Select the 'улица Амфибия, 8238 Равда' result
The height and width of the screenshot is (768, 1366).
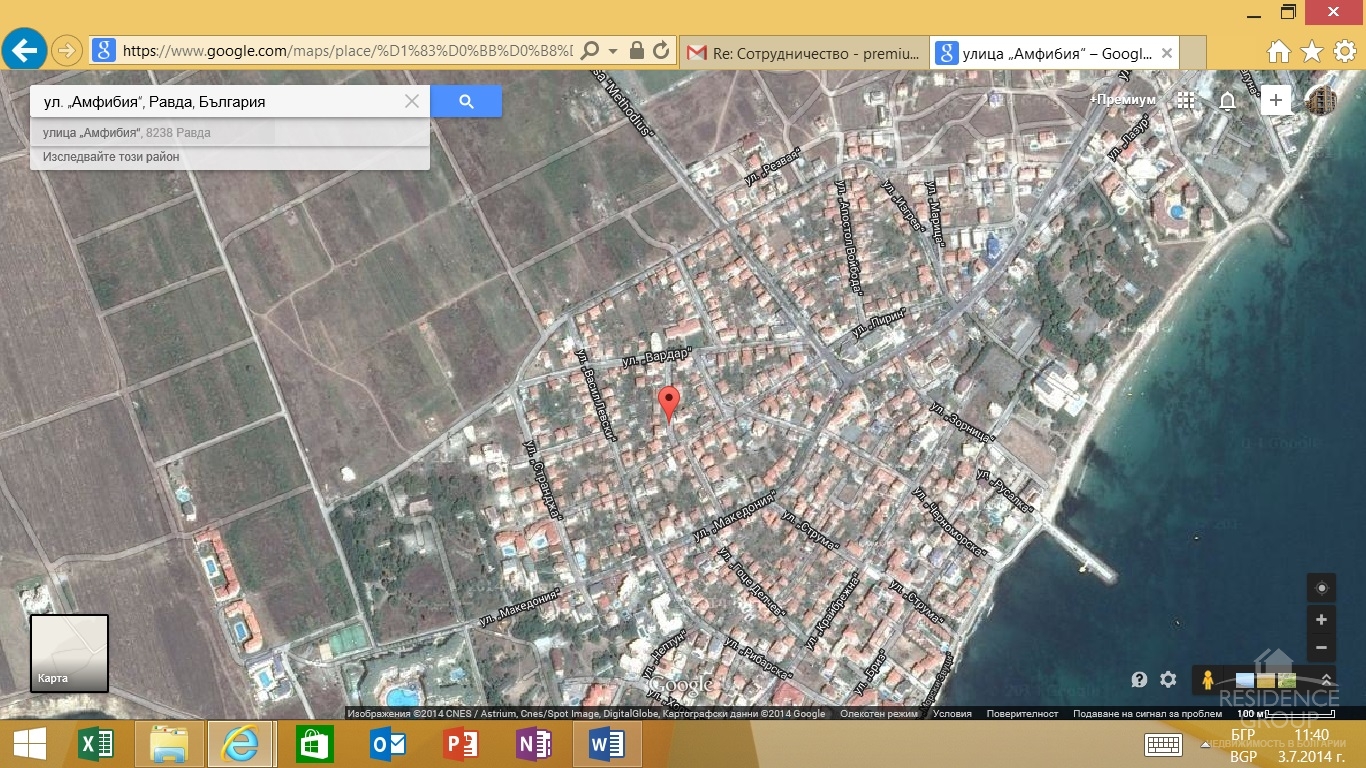click(x=230, y=132)
